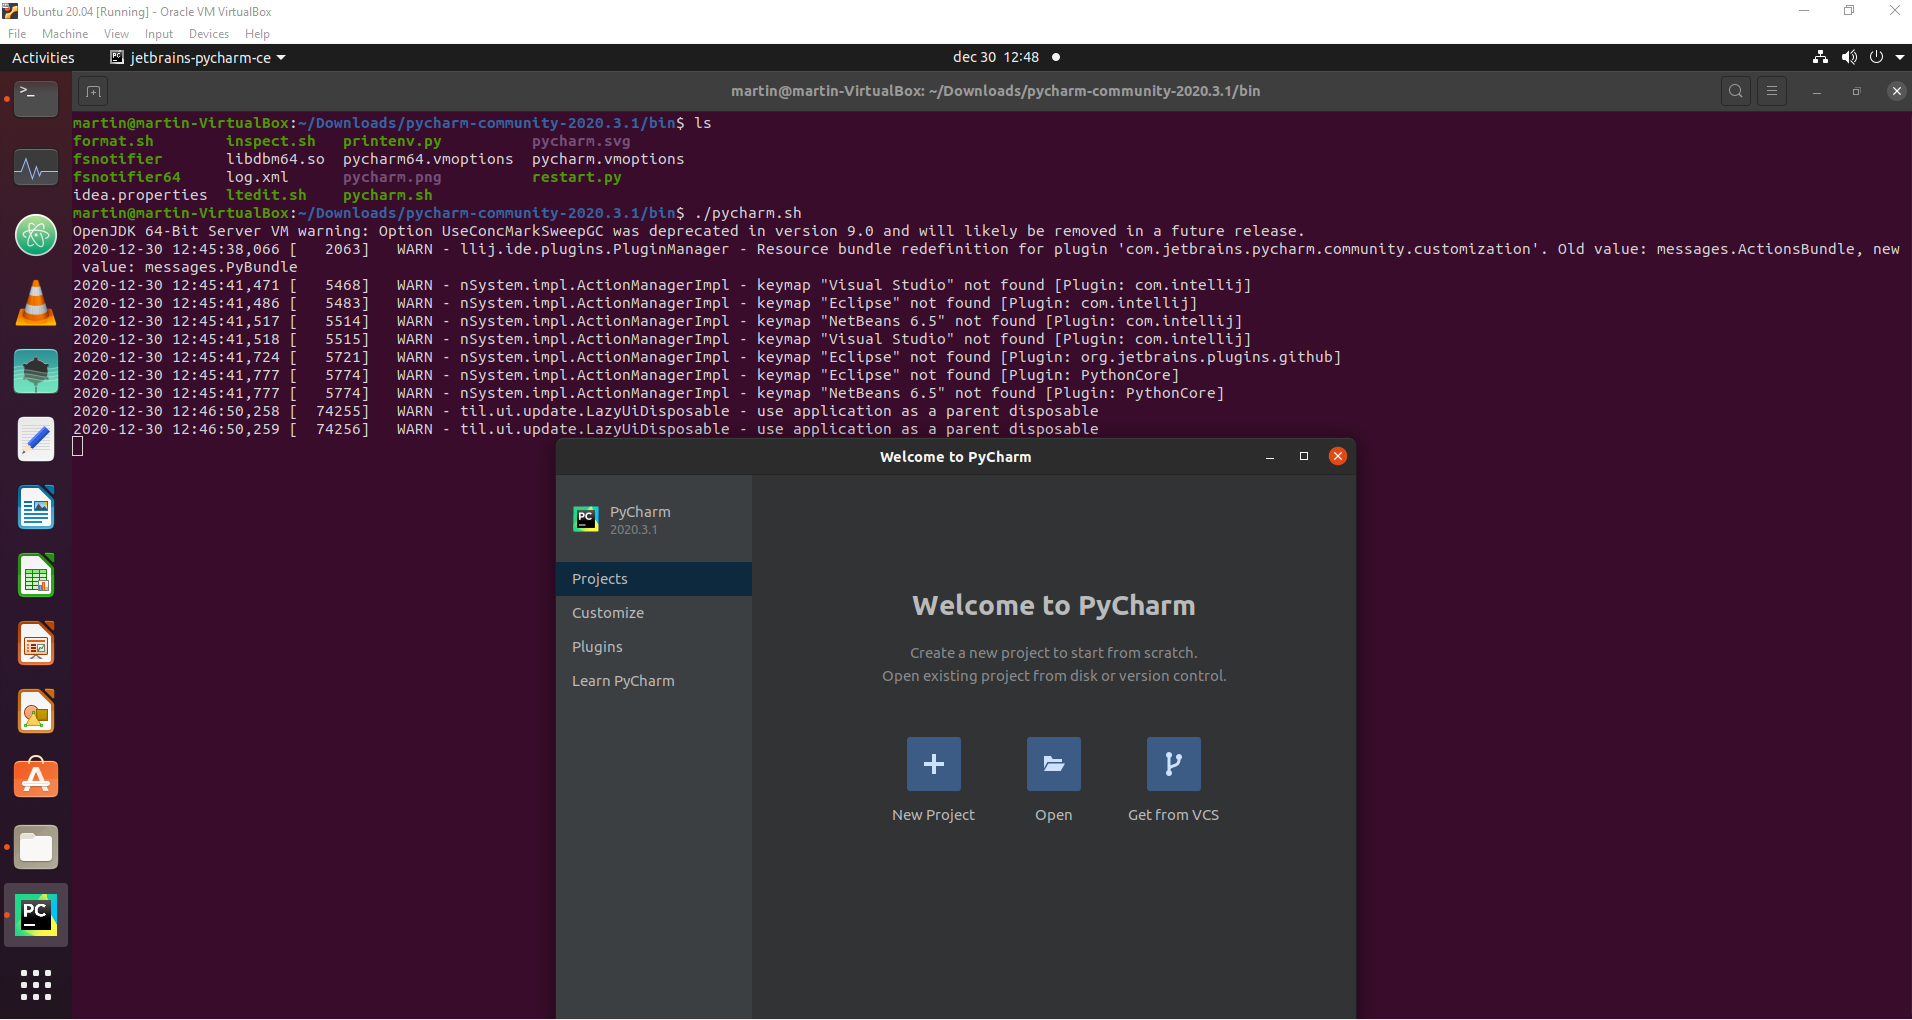Expand the system status menu arrow

[1900, 58]
